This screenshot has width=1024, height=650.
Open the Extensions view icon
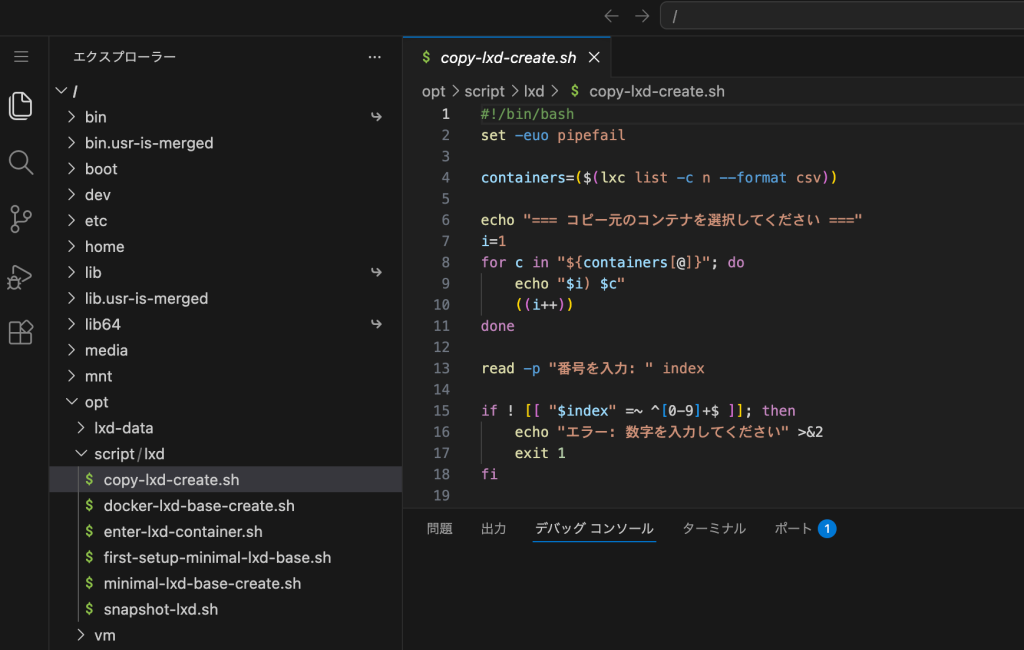tap(21, 332)
